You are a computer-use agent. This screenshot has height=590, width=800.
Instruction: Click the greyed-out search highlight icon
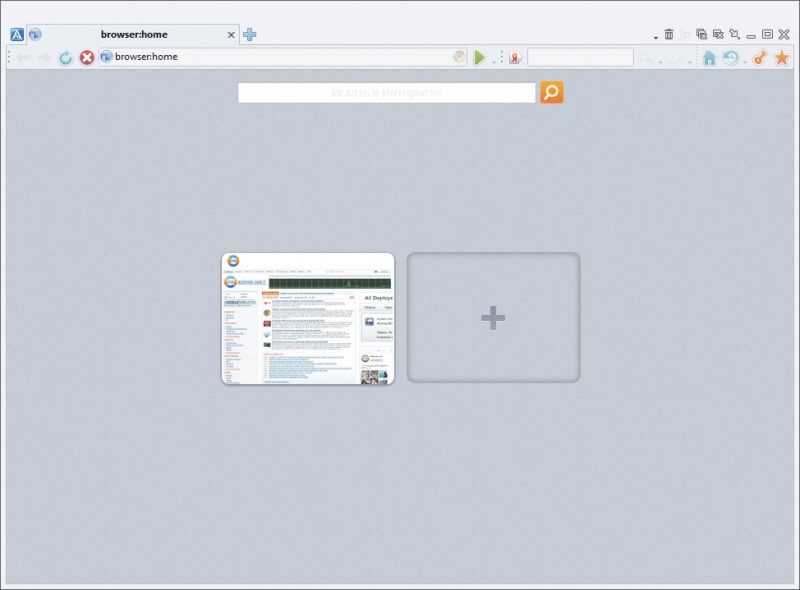(x=676, y=58)
